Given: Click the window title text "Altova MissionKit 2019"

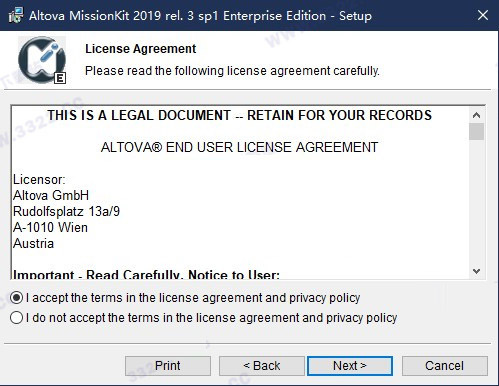Looking at the screenshot, I should tap(95, 16).
